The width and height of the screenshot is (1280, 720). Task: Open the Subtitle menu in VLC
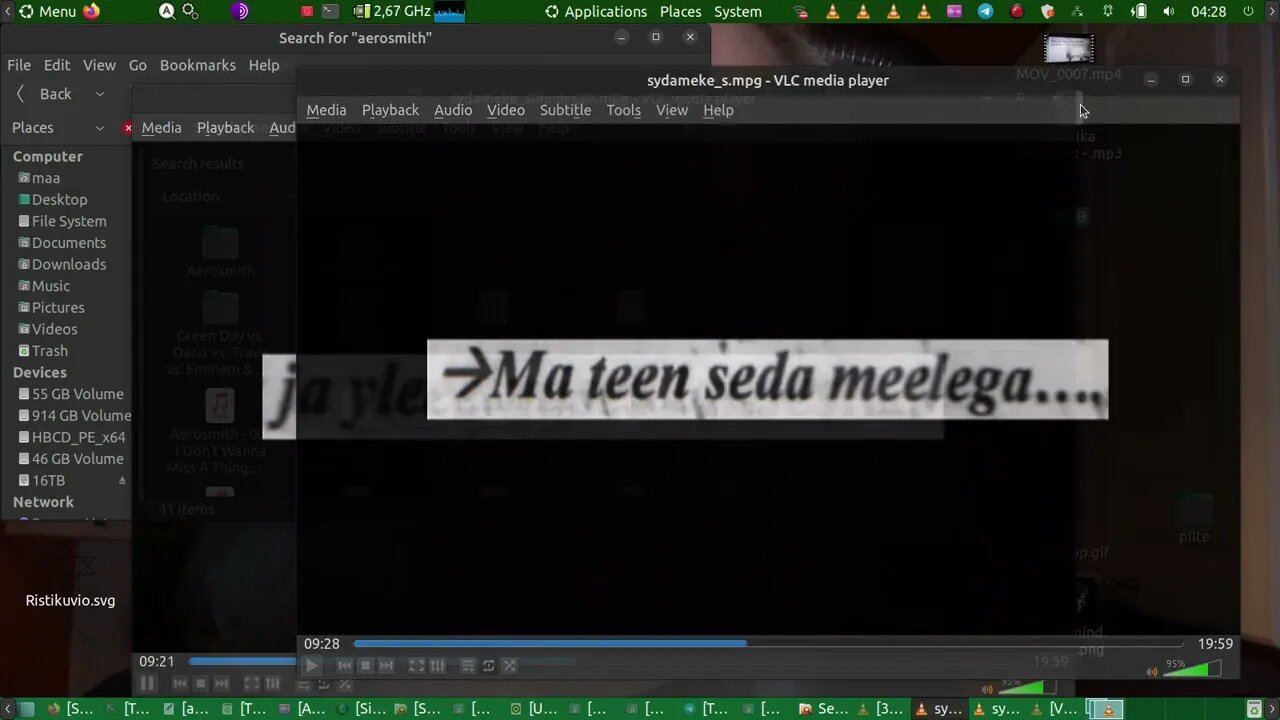click(x=565, y=110)
